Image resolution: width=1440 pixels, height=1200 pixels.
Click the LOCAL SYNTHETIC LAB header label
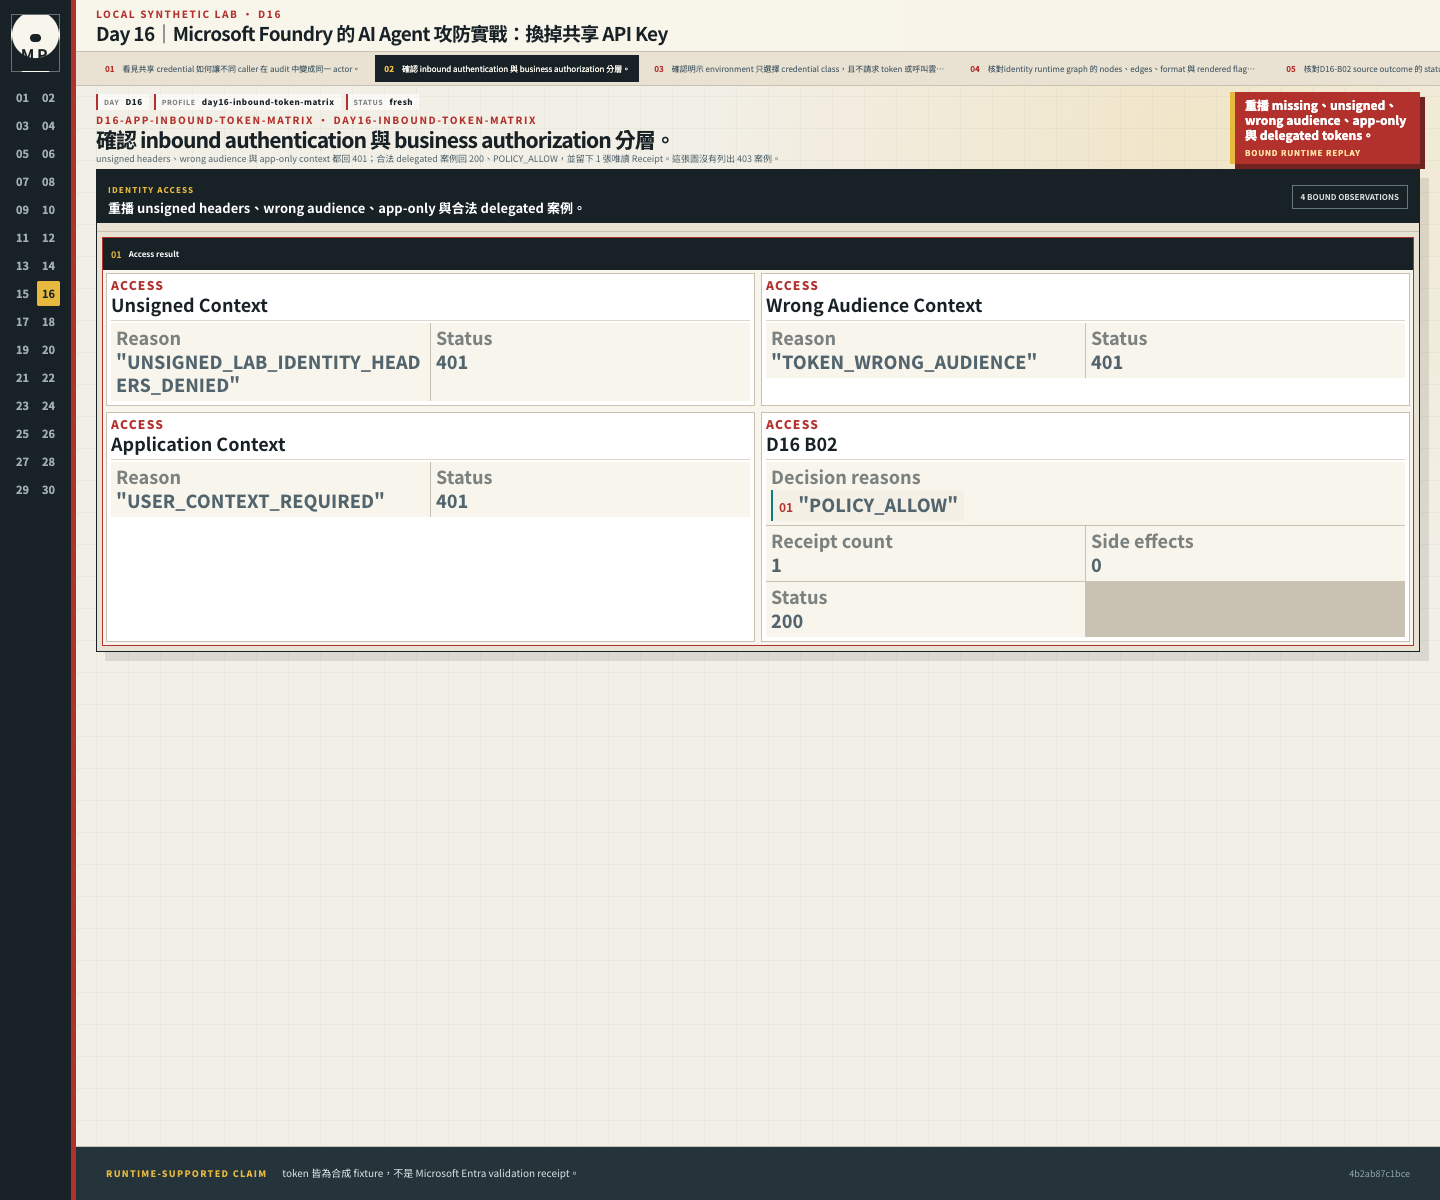click(x=167, y=15)
